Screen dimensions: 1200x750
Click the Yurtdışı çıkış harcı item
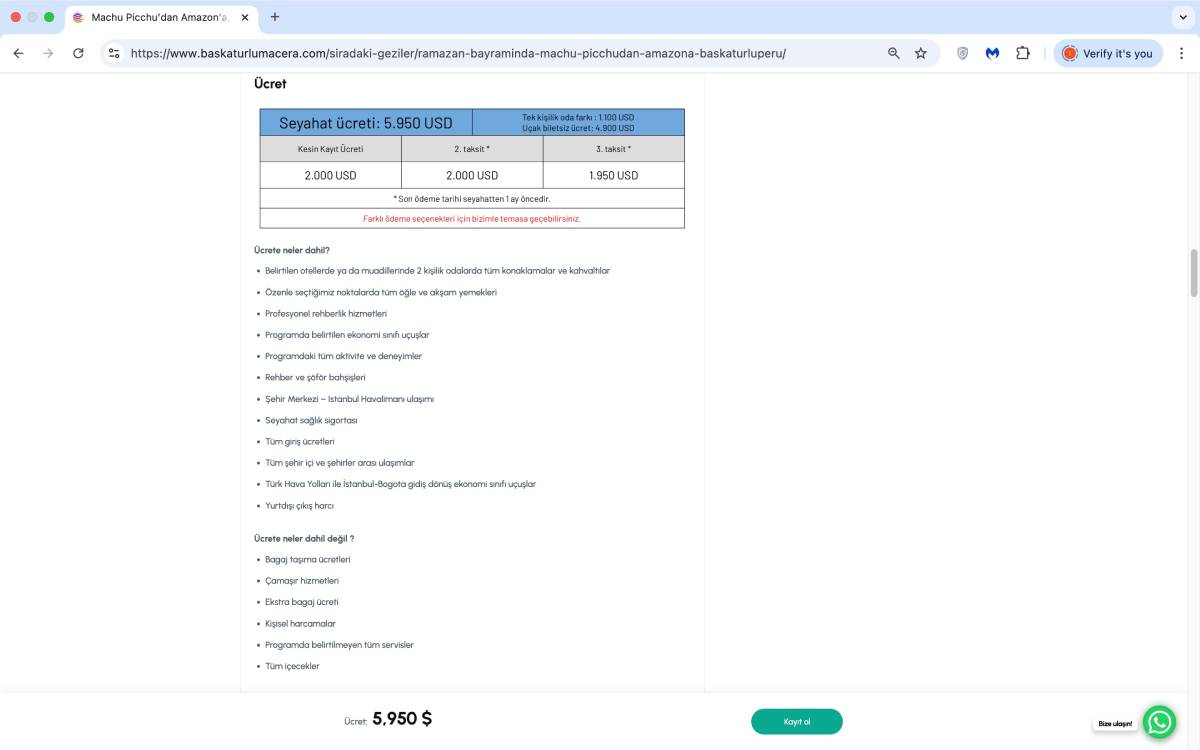pyautogui.click(x=299, y=506)
